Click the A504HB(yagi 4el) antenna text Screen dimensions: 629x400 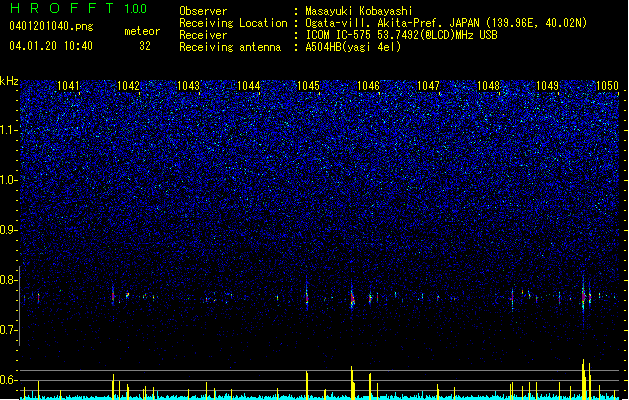tap(353, 47)
